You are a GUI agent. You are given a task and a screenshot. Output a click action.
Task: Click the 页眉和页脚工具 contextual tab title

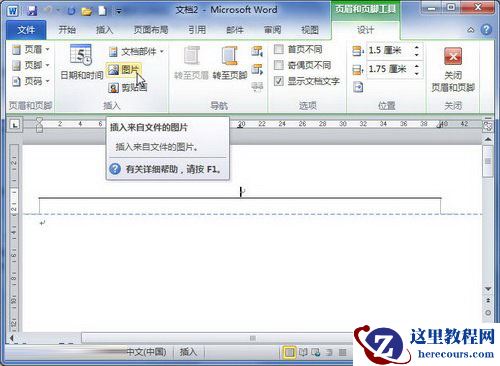click(x=365, y=9)
